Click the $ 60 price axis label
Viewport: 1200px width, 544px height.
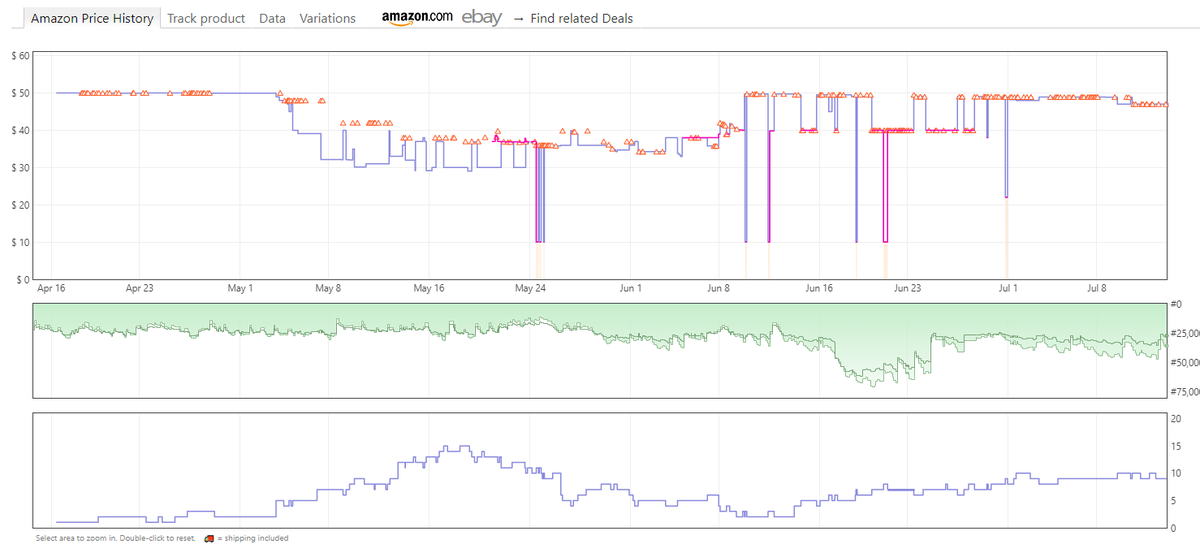point(20,55)
